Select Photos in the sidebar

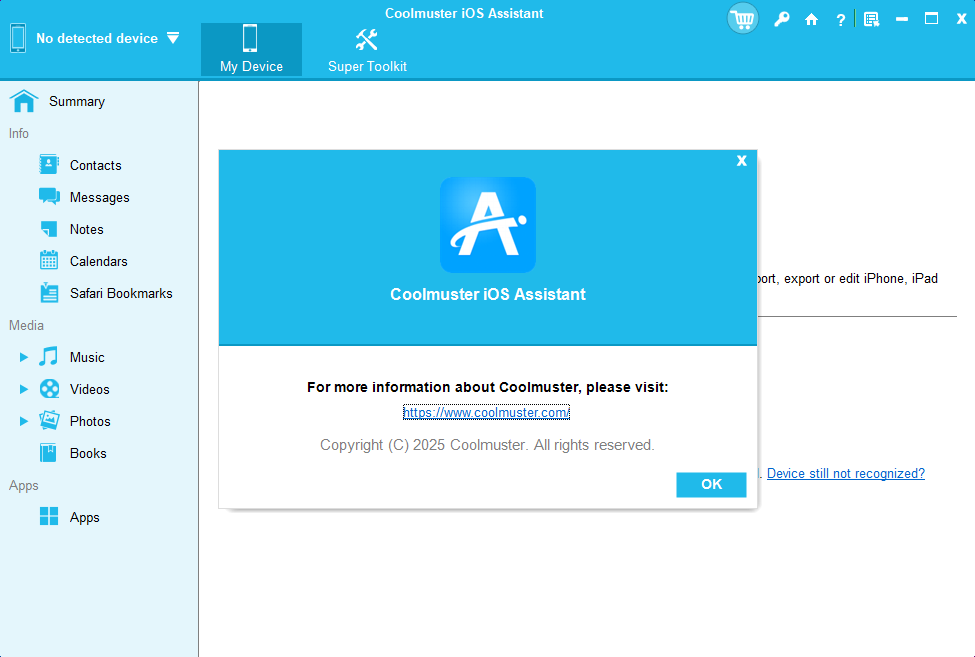pyautogui.click(x=90, y=421)
